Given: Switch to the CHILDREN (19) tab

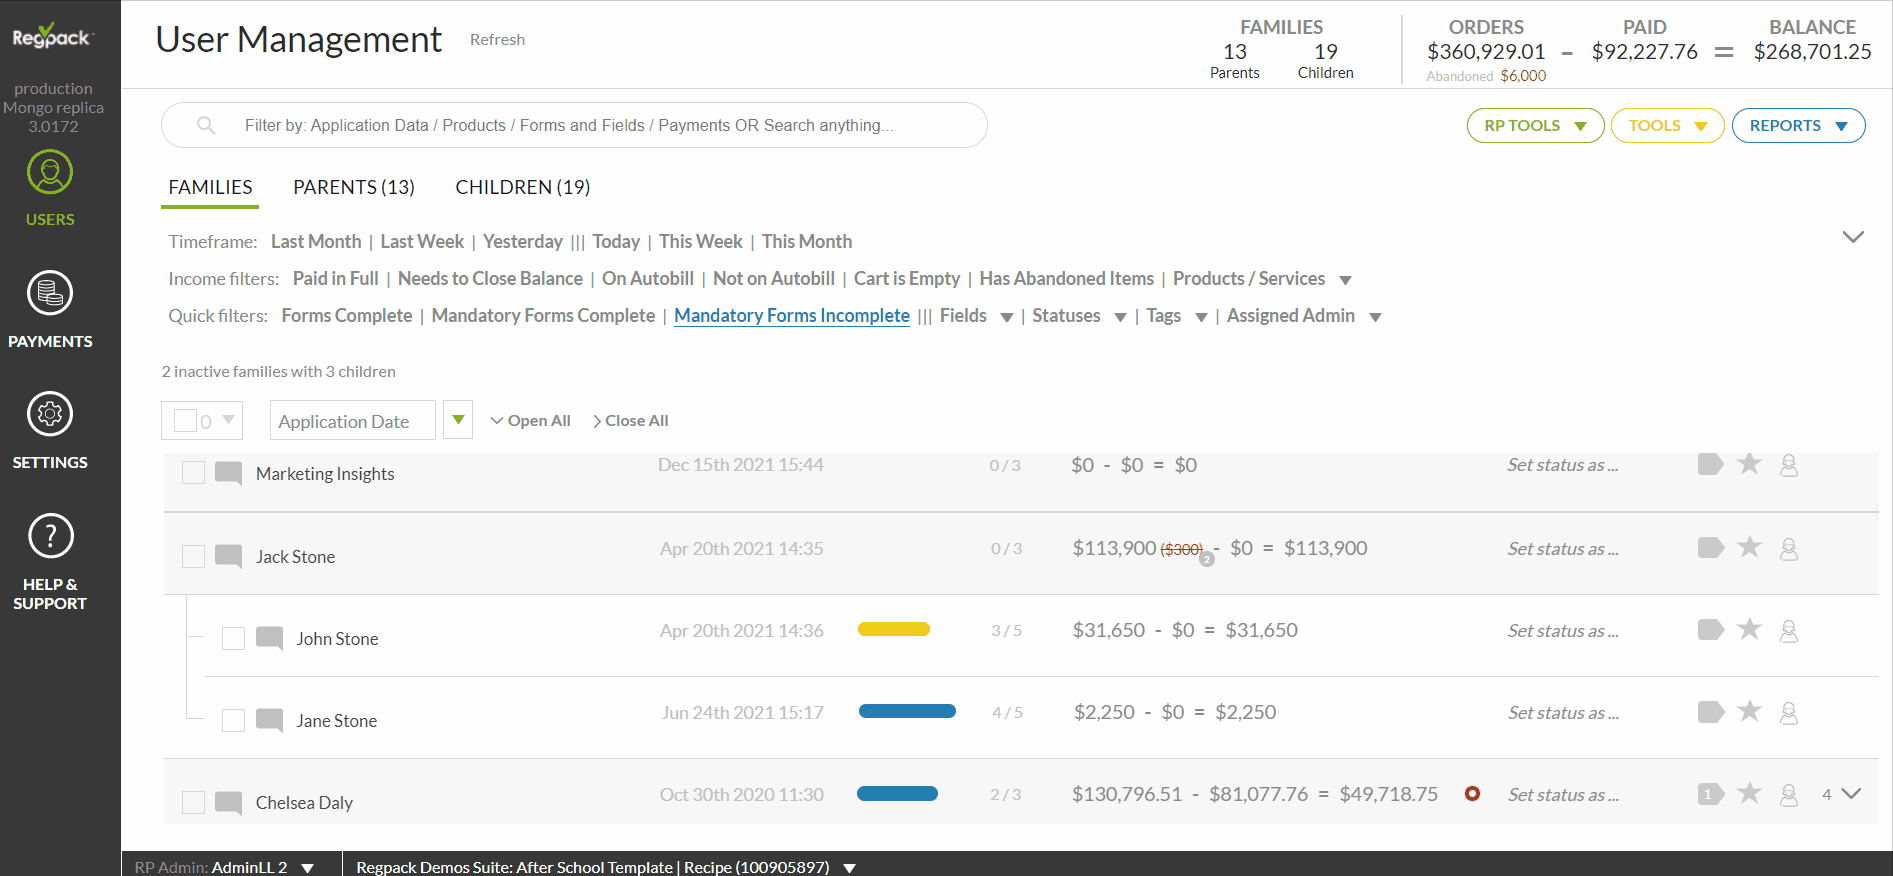Looking at the screenshot, I should [x=523, y=187].
